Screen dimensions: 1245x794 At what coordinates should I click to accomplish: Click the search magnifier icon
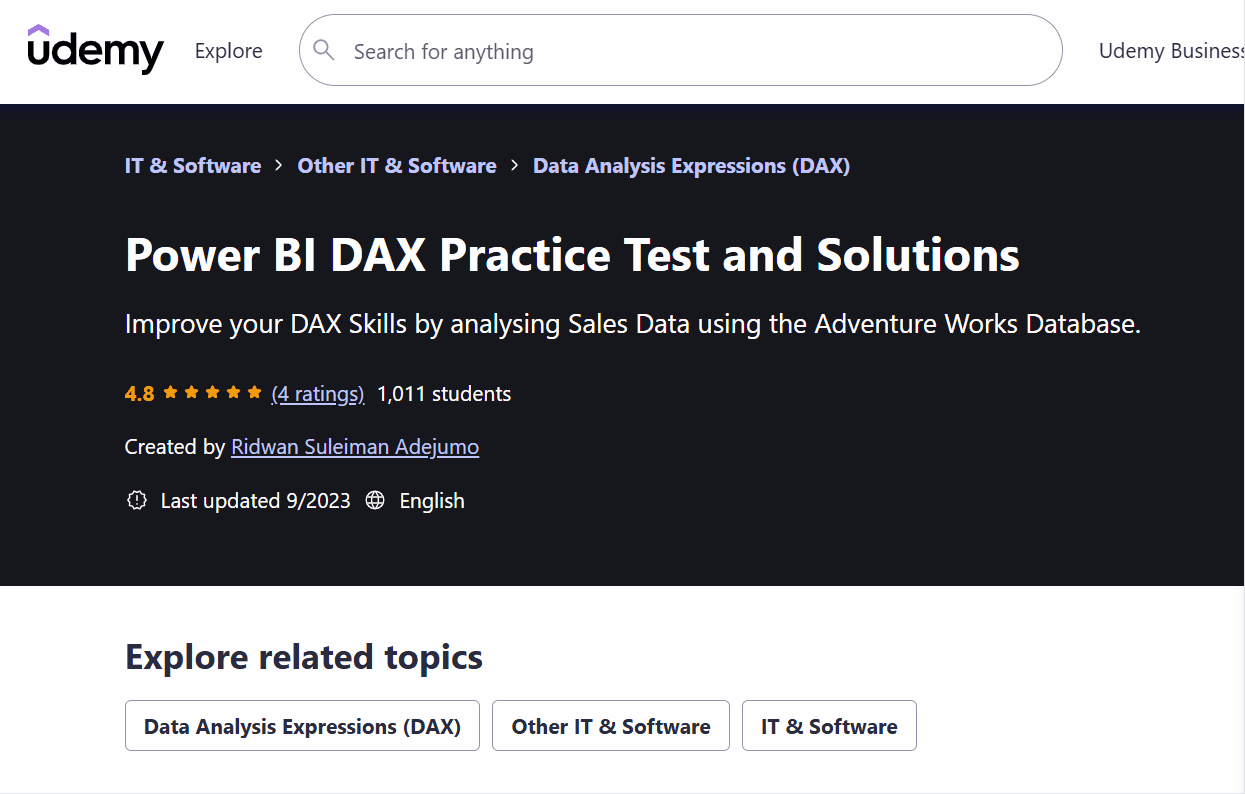click(323, 50)
